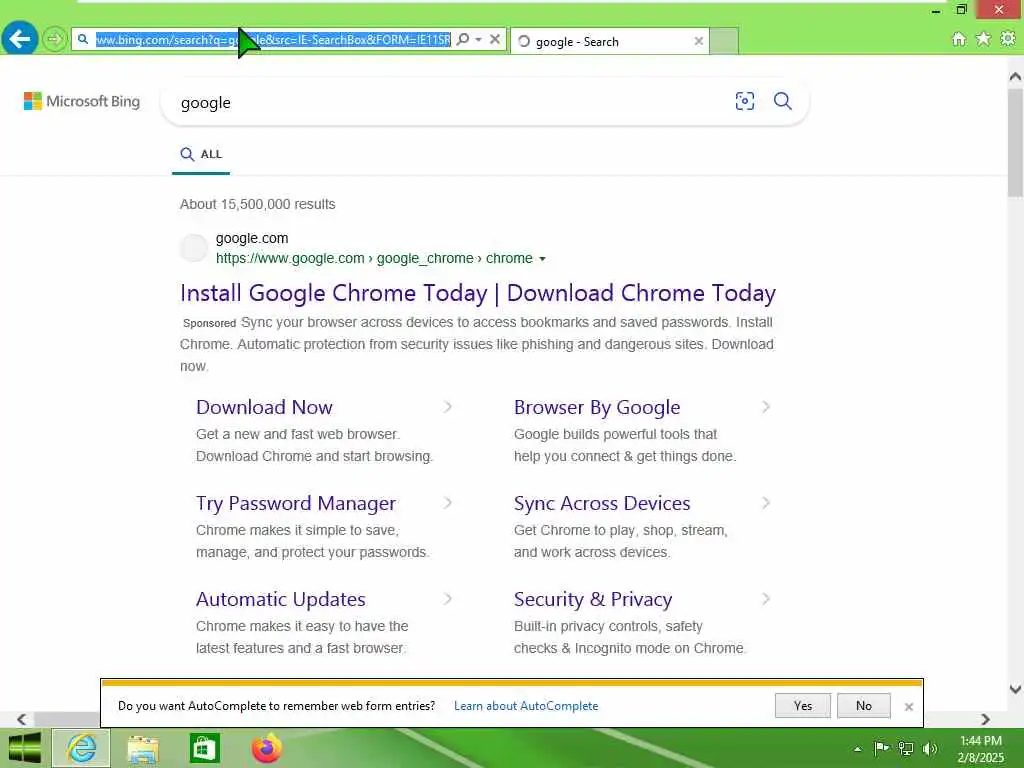Open the Tools gear menu
The height and width of the screenshot is (768, 1024).
[x=1008, y=39]
